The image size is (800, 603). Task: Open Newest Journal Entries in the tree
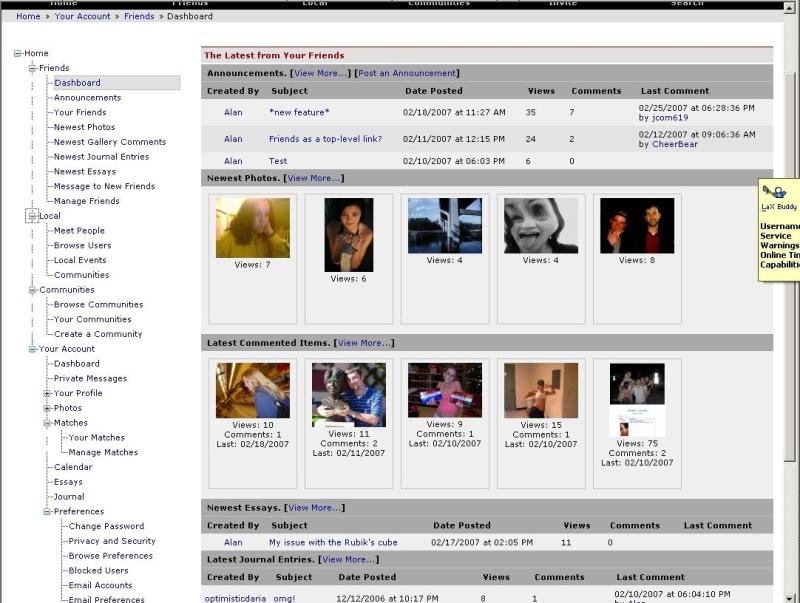point(102,157)
